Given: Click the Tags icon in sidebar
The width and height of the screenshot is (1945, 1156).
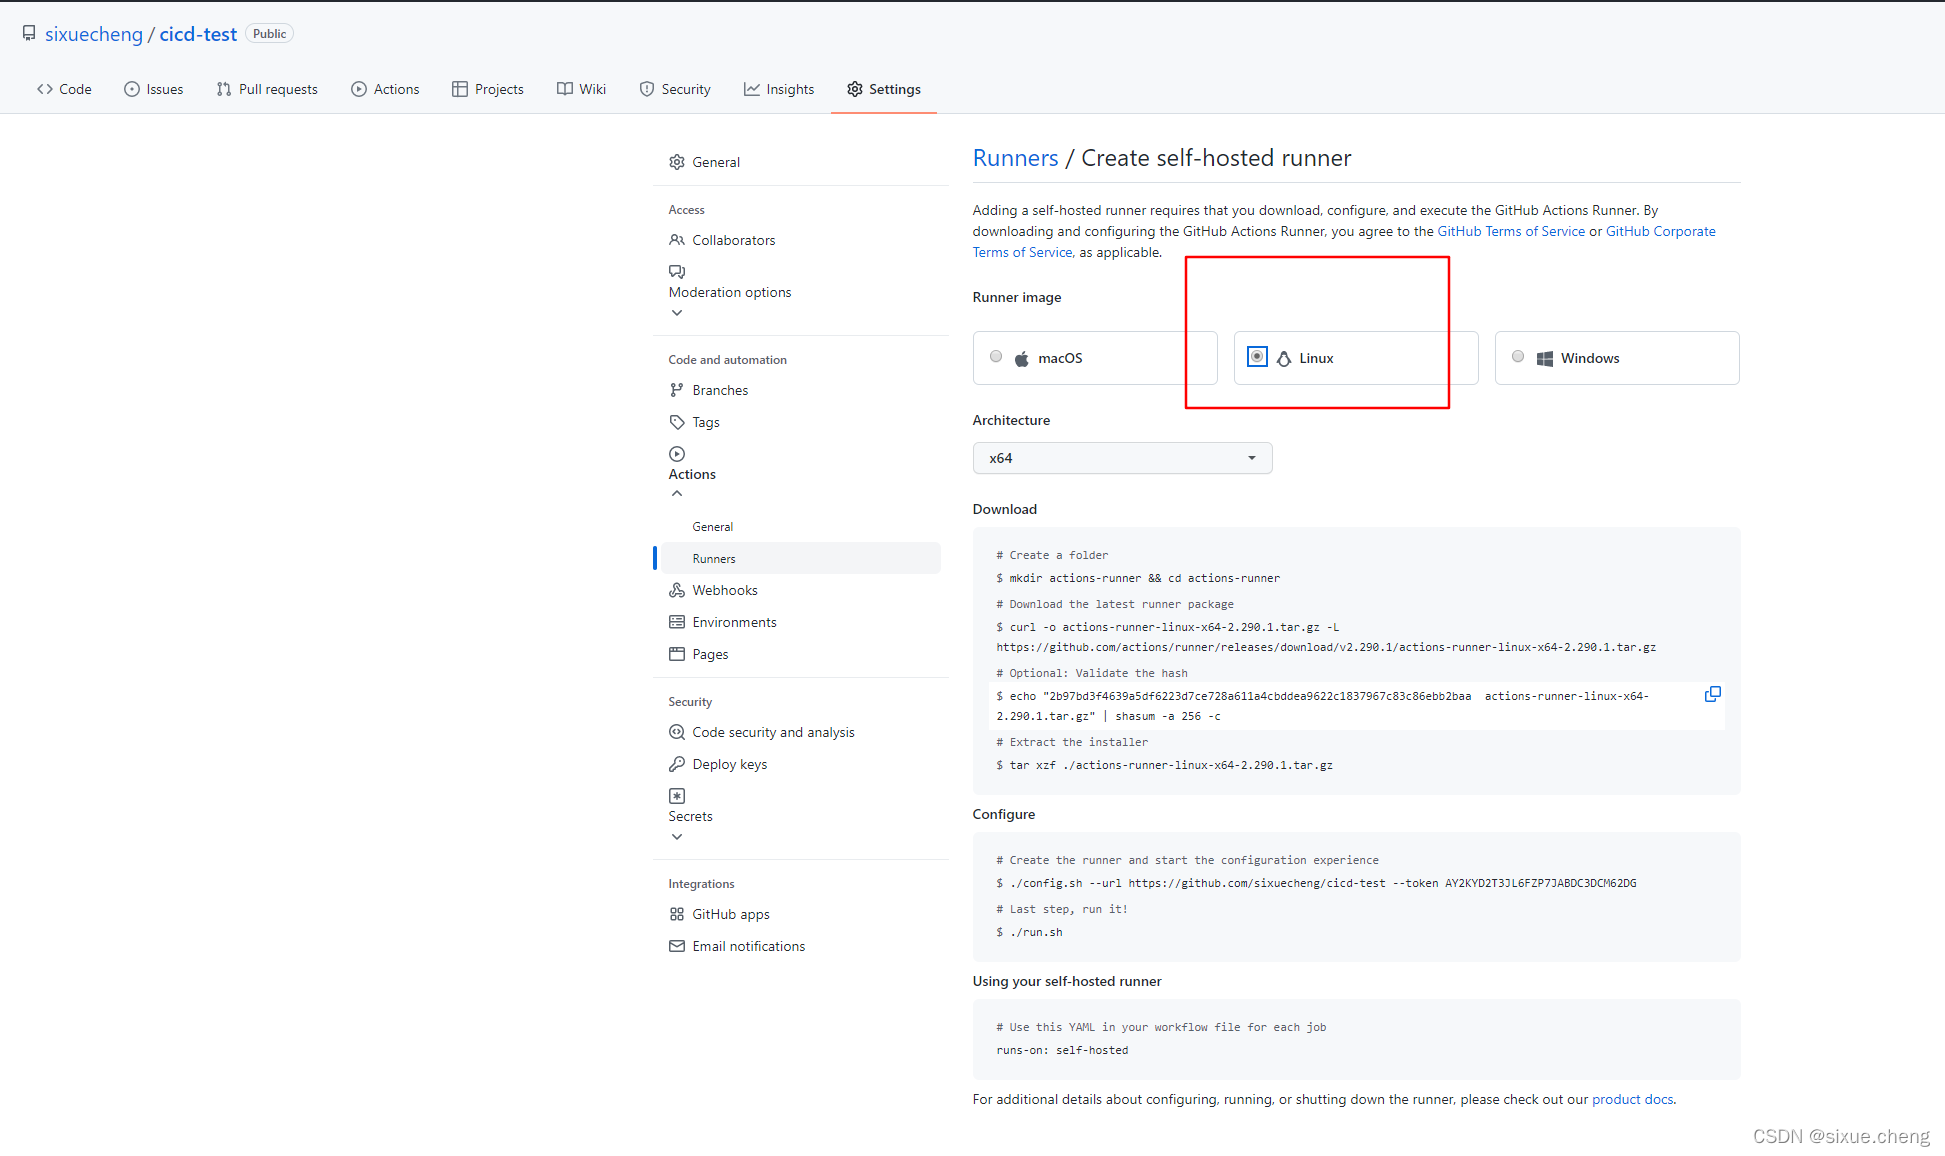Looking at the screenshot, I should pos(677,422).
